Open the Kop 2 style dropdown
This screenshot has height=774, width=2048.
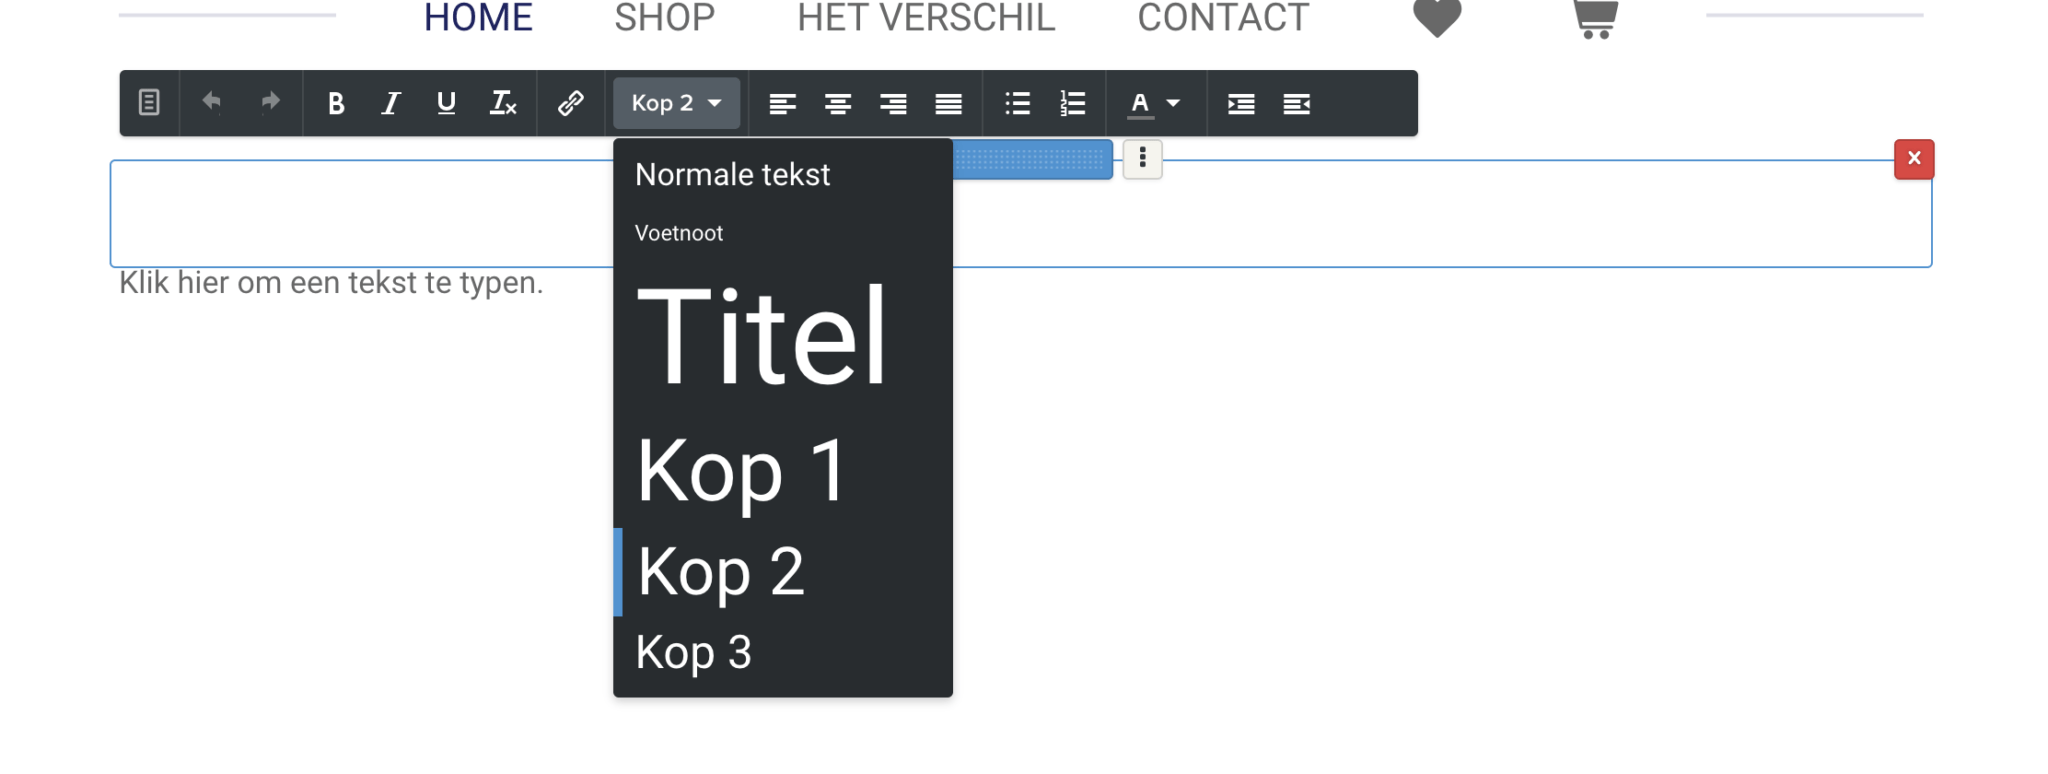pyautogui.click(x=676, y=103)
